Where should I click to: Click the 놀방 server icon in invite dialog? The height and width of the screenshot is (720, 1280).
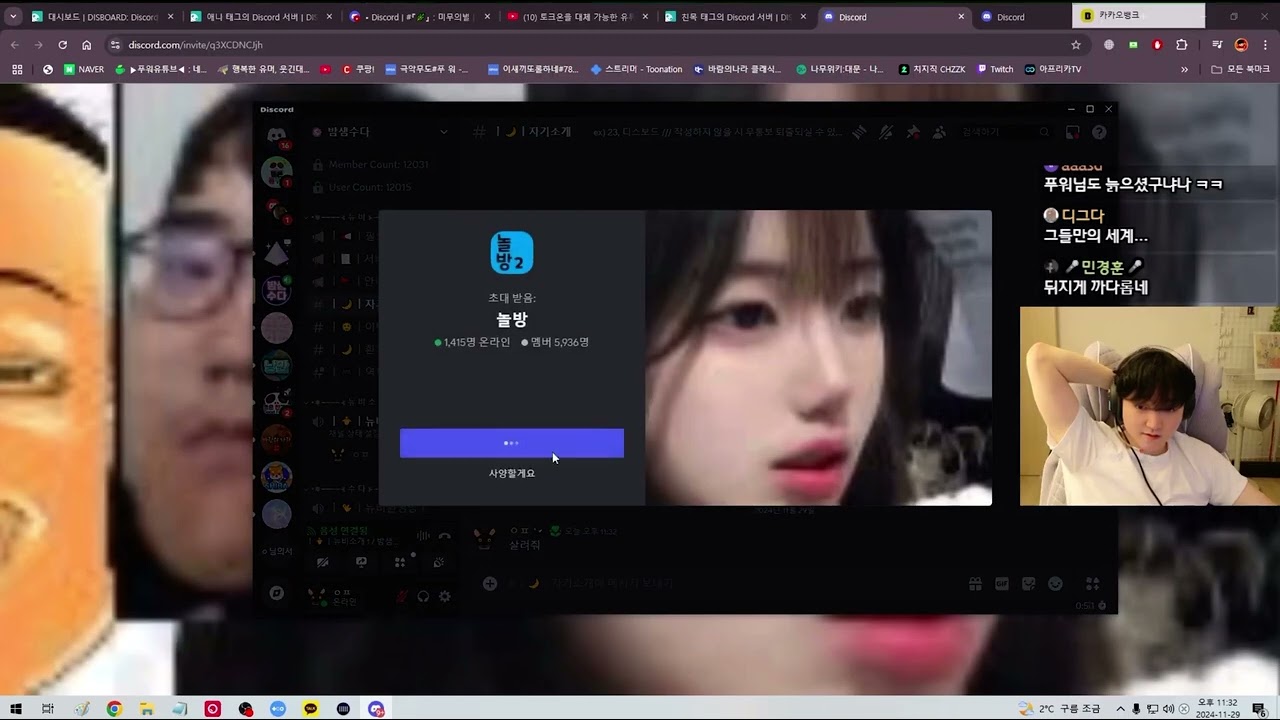tap(512, 252)
